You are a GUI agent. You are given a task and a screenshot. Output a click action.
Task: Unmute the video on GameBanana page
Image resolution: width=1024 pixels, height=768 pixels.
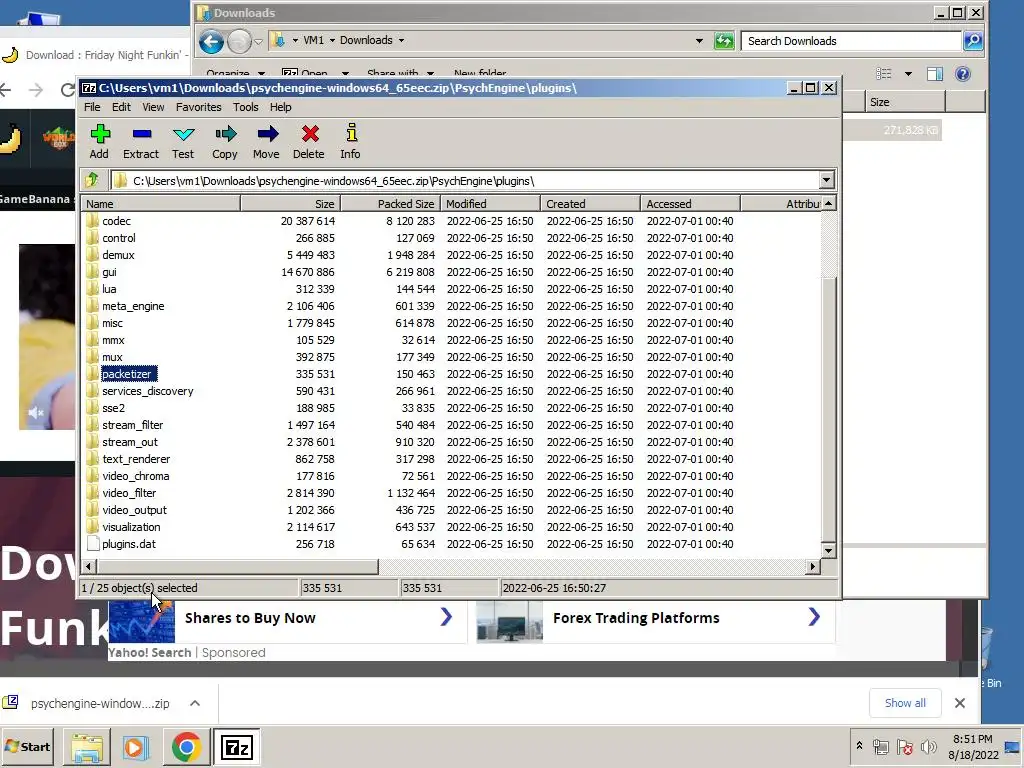(36, 412)
